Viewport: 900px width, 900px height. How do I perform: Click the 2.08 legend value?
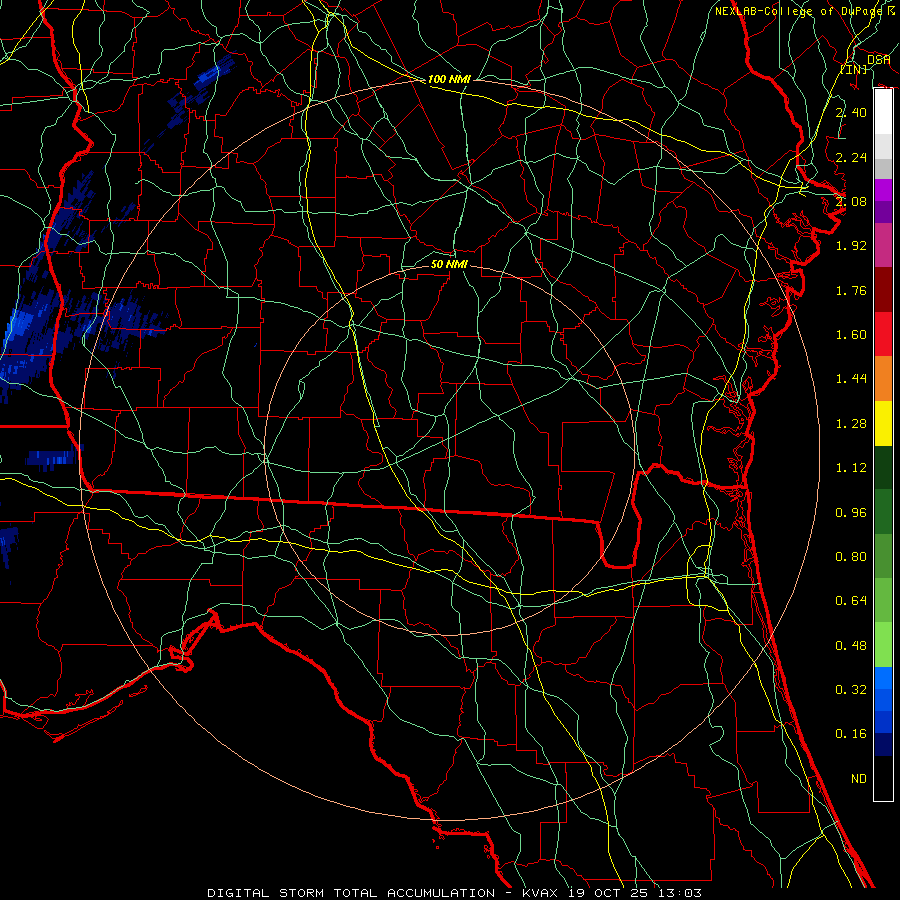tap(851, 201)
